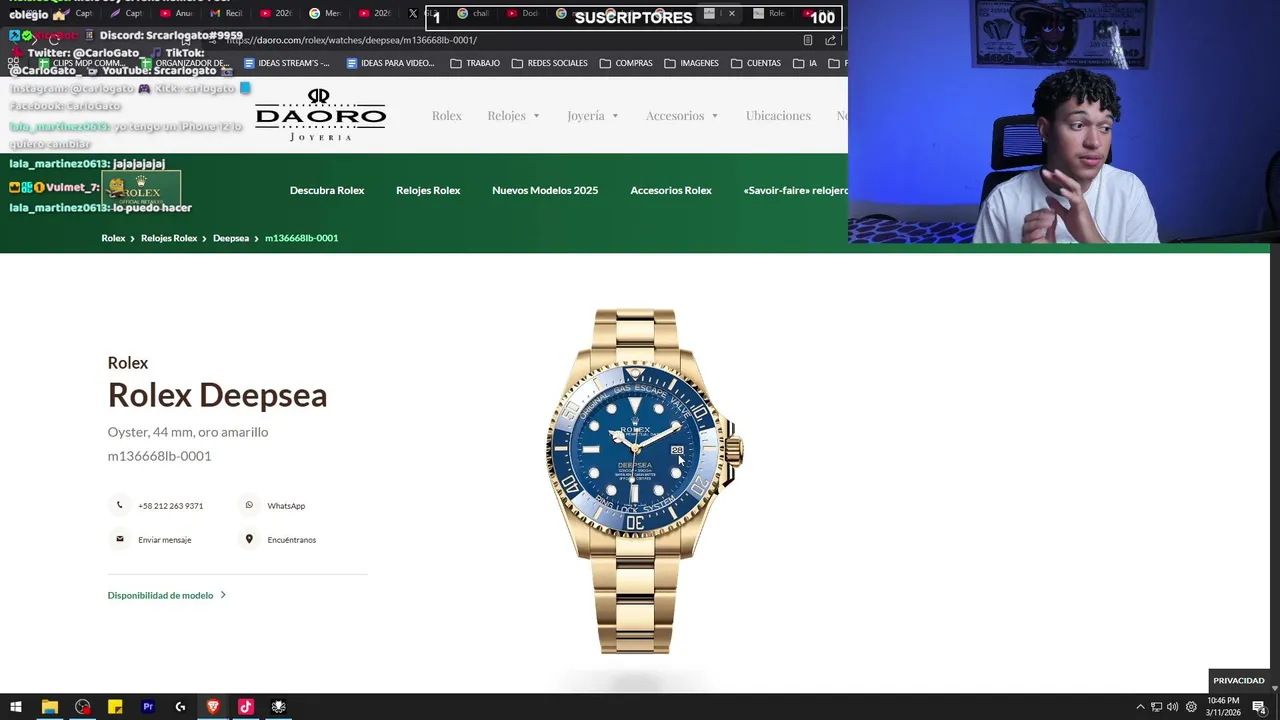The image size is (1280, 720).
Task: Open the CUENTAS bookmarks folder
Action: point(756,63)
